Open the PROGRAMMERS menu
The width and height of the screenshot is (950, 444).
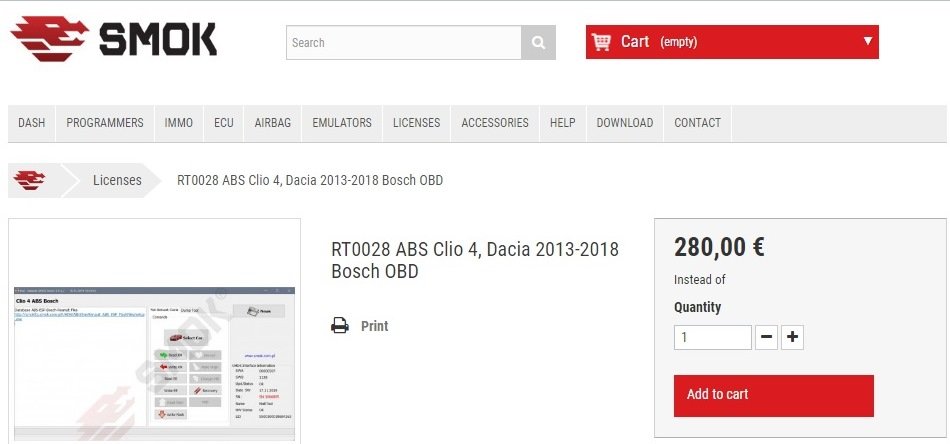[x=105, y=123]
